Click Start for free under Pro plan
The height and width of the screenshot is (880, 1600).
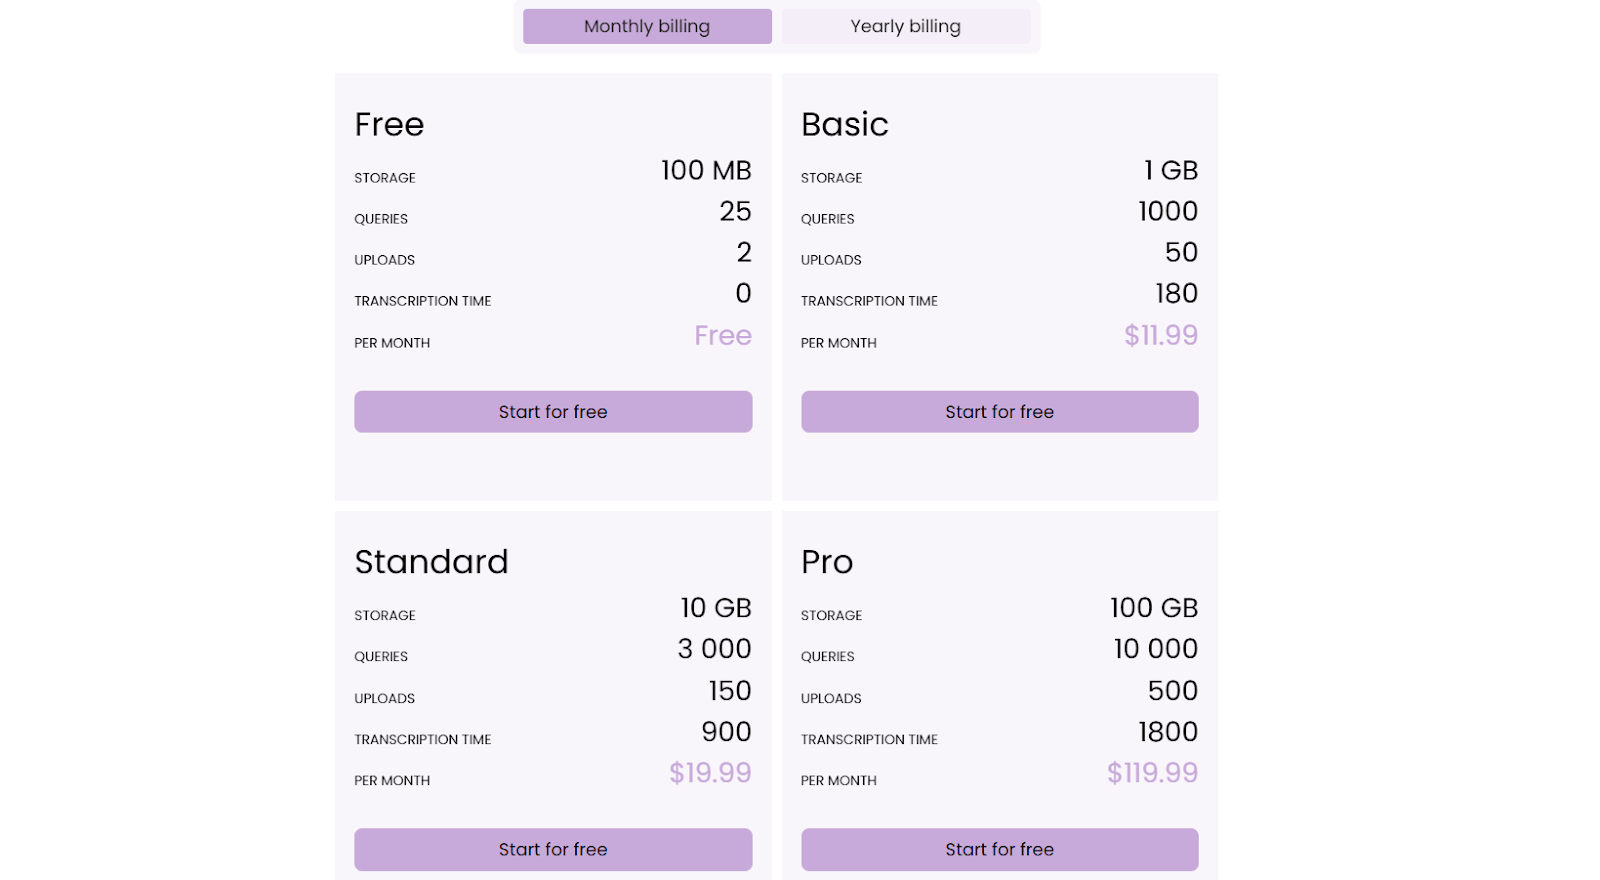click(x=999, y=849)
